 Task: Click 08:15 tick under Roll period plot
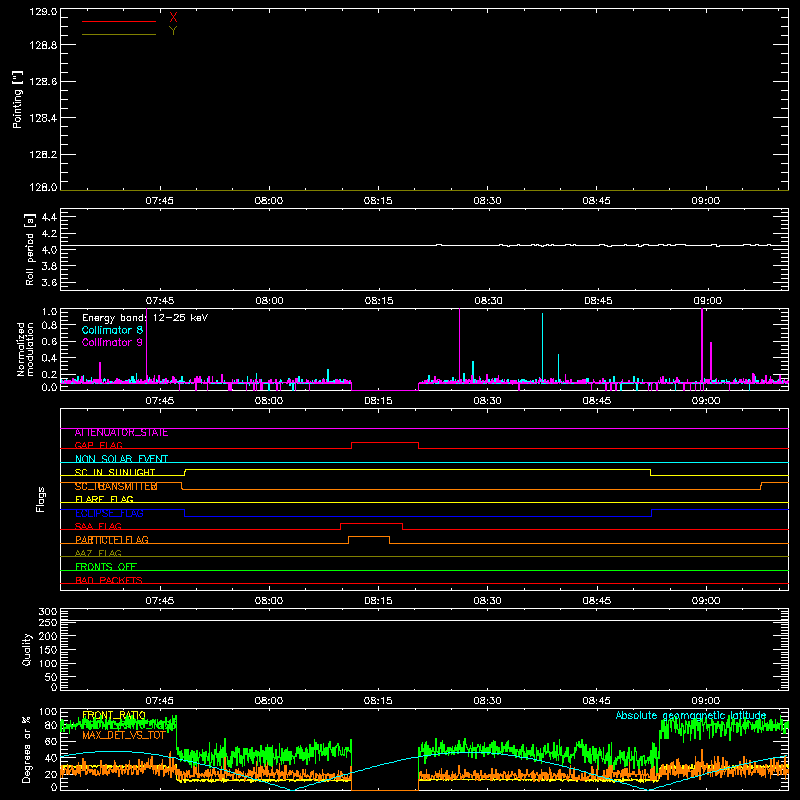(x=379, y=301)
